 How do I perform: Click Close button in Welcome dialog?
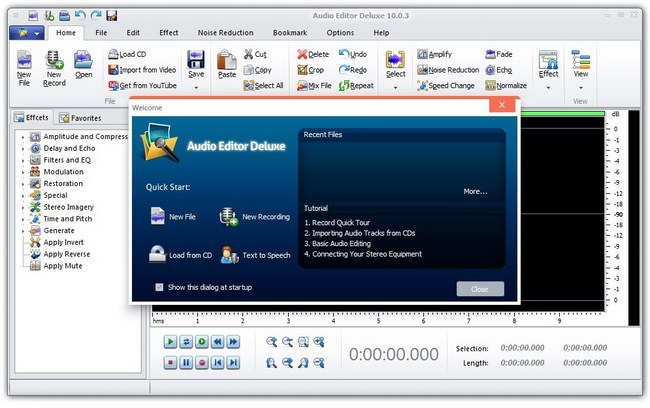[x=480, y=289]
